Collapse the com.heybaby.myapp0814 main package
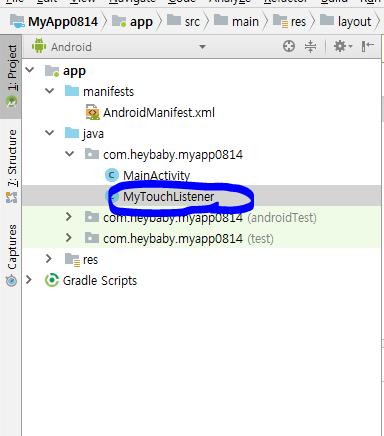The height and width of the screenshot is (436, 384). (70, 154)
